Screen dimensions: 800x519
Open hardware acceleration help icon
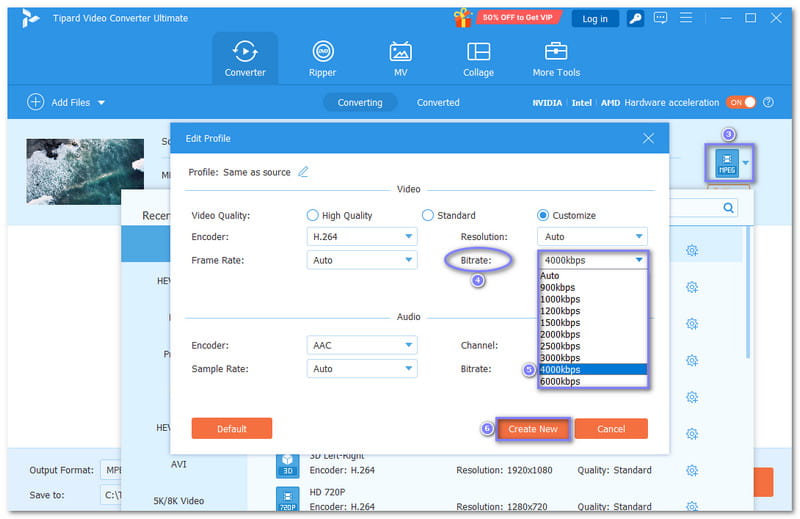[768, 102]
